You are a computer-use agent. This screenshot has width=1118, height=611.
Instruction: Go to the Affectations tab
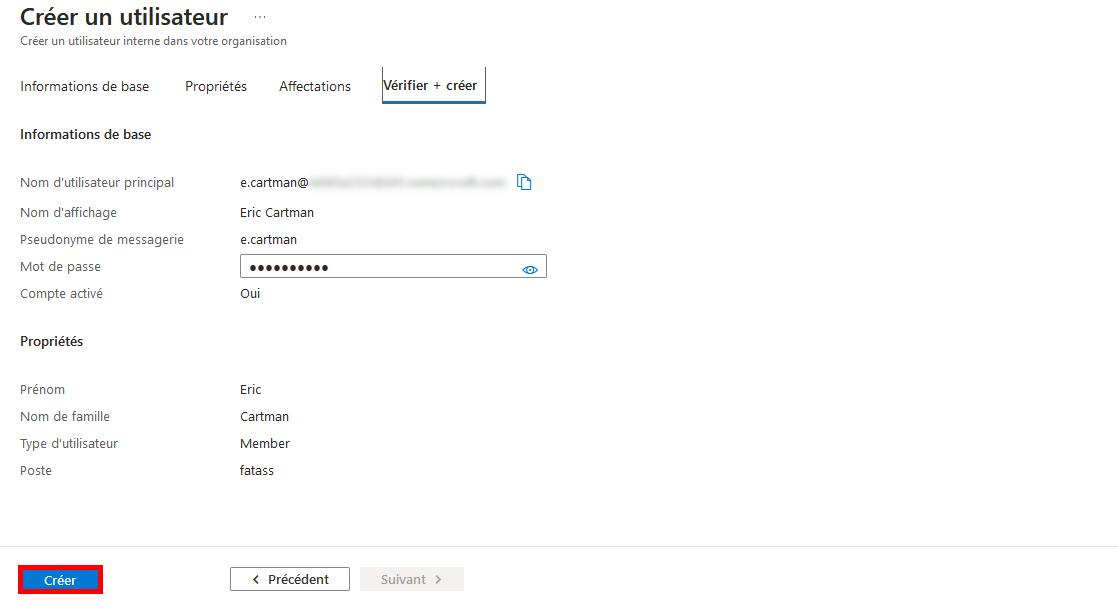pyautogui.click(x=315, y=86)
